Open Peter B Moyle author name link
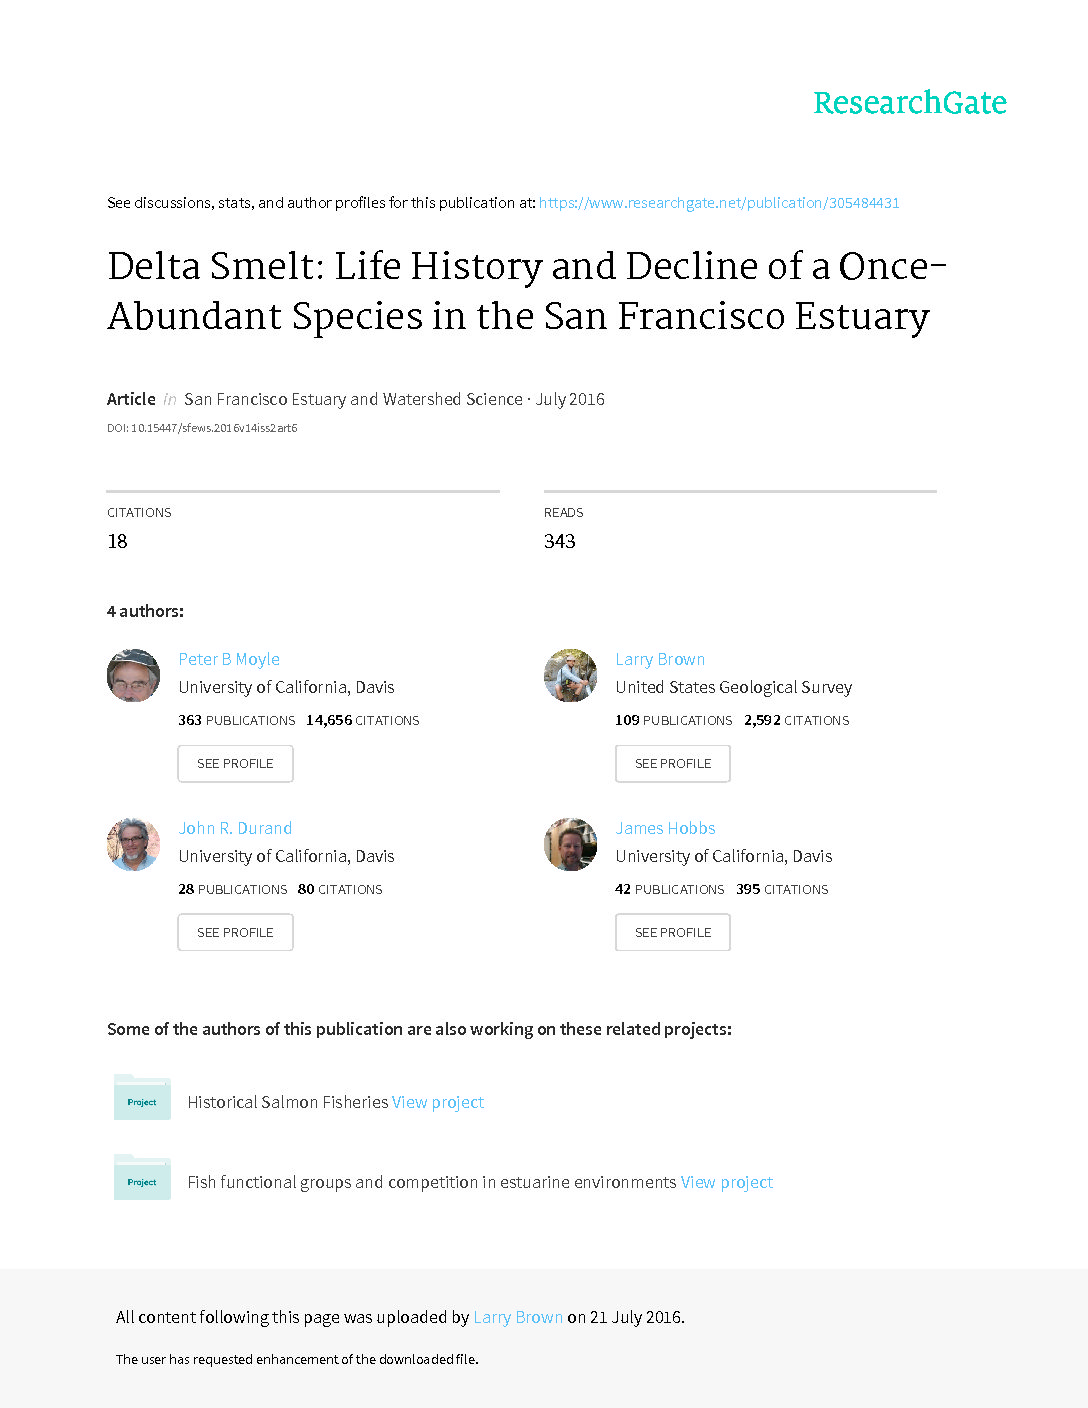 pyautogui.click(x=229, y=659)
